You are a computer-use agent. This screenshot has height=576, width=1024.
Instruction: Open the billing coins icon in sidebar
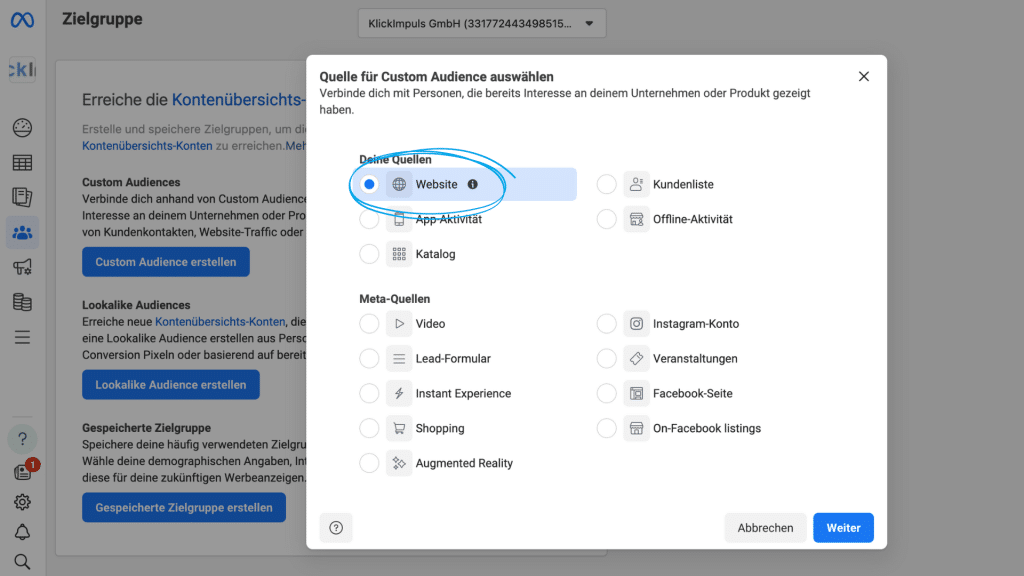[22, 302]
